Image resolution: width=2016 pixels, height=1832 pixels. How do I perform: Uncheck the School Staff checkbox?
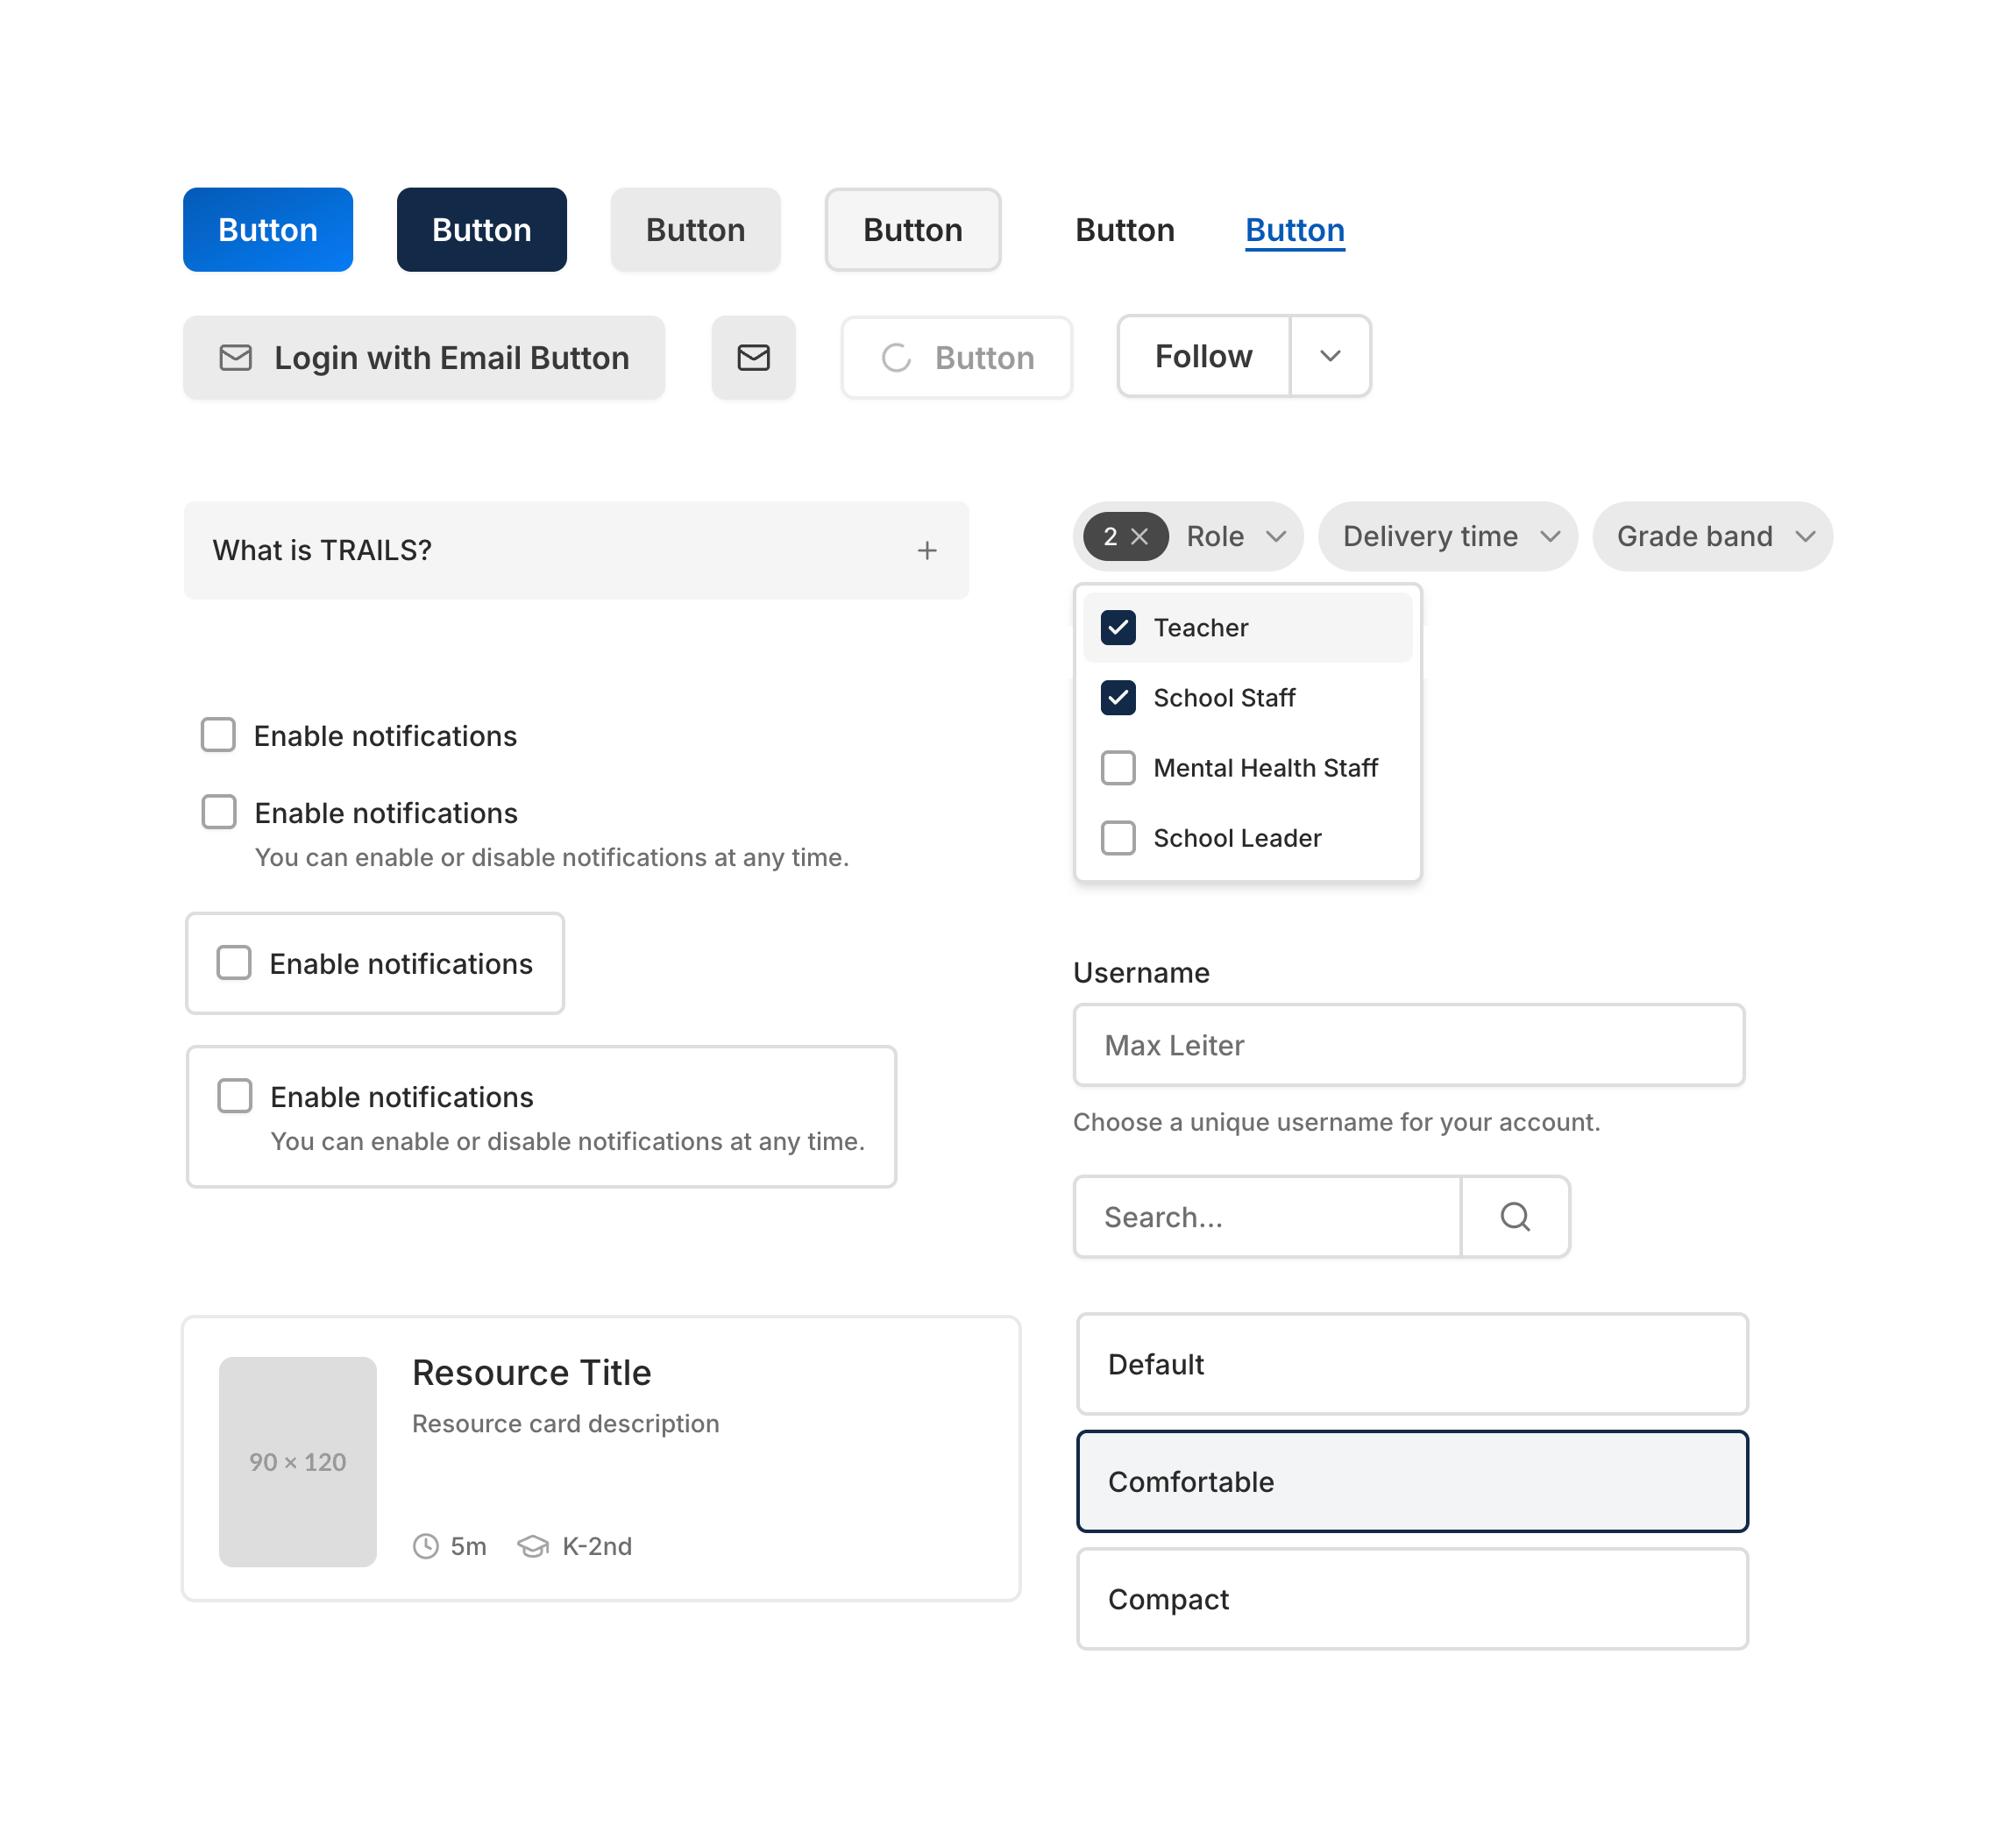(x=1118, y=697)
